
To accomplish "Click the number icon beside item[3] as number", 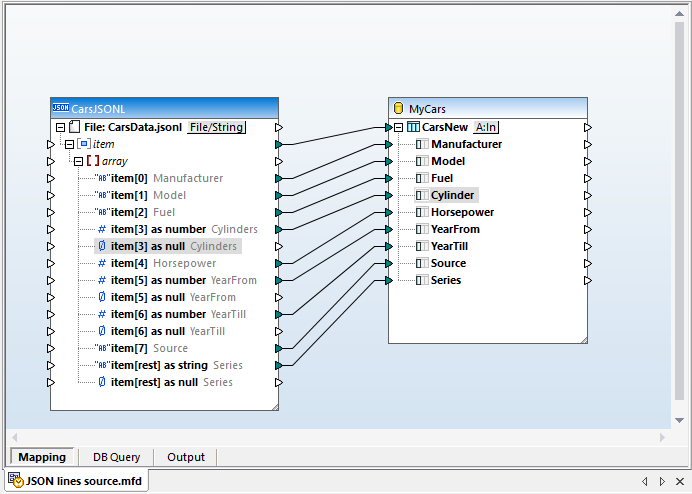I will [x=101, y=229].
